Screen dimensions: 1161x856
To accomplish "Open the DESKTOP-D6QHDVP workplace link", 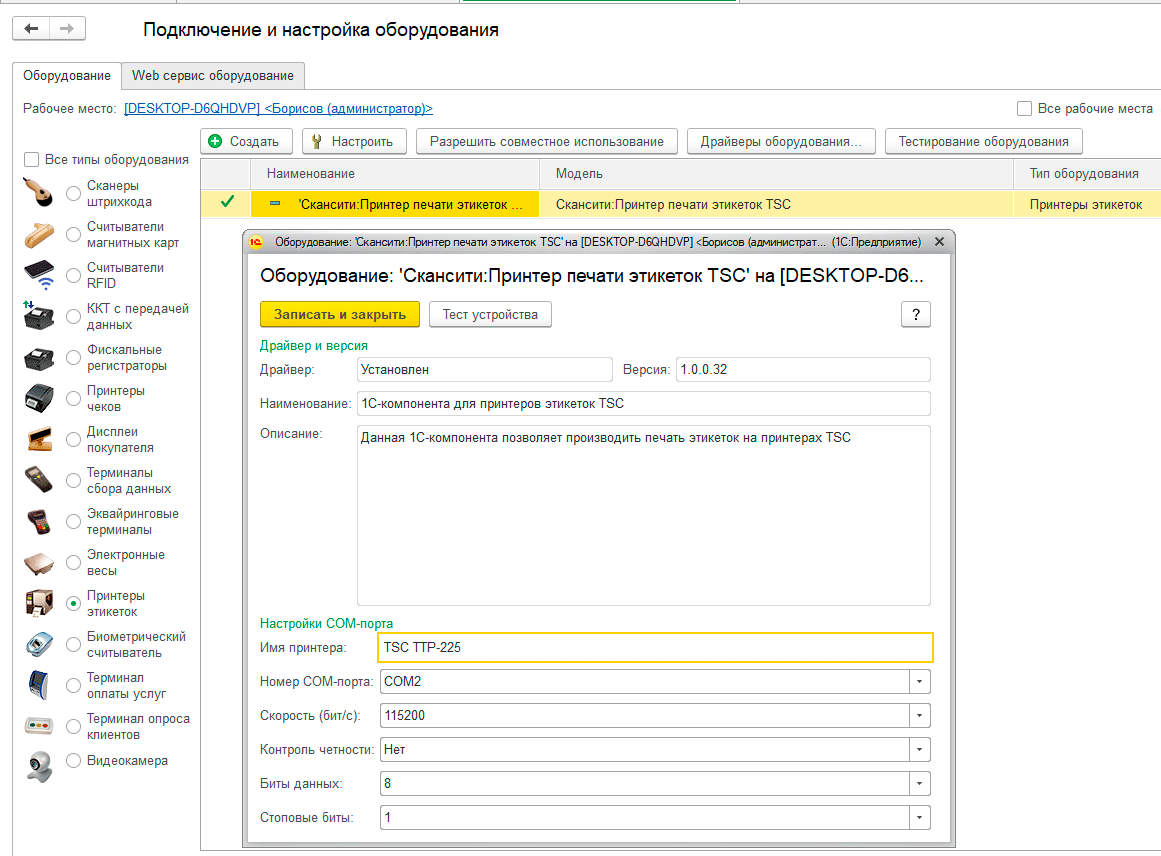I will 278,108.
